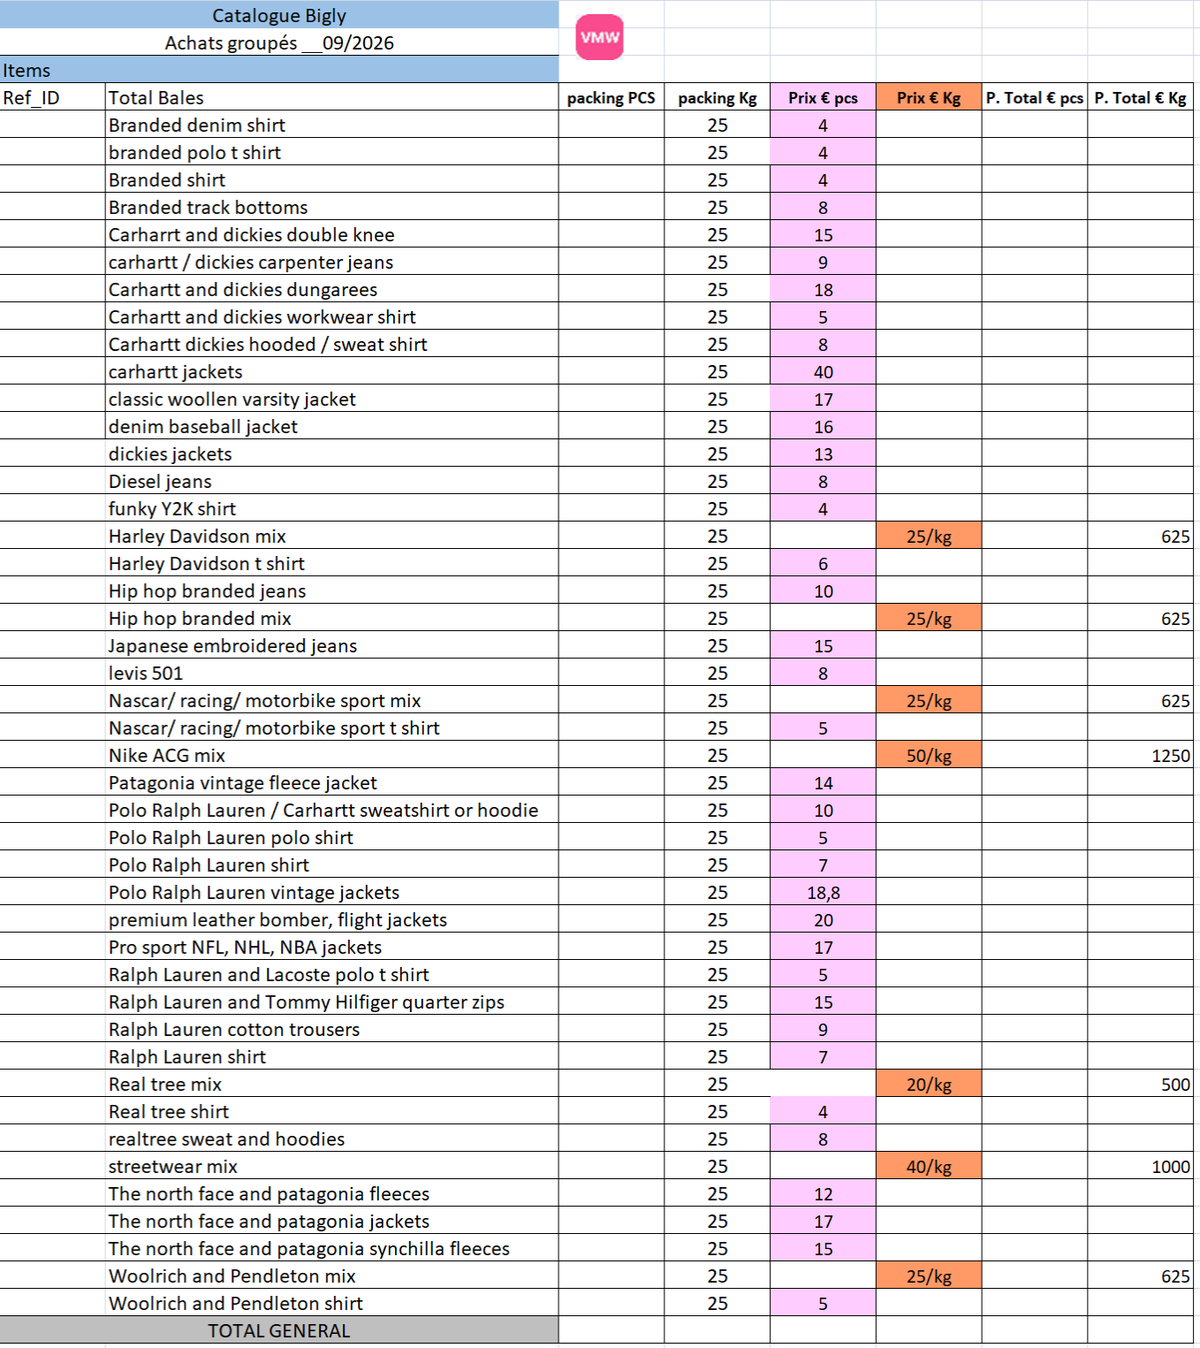This screenshot has height=1348, width=1200.
Task: Click 'premium leather bomber, flight jackets' cell
Action: (332, 919)
